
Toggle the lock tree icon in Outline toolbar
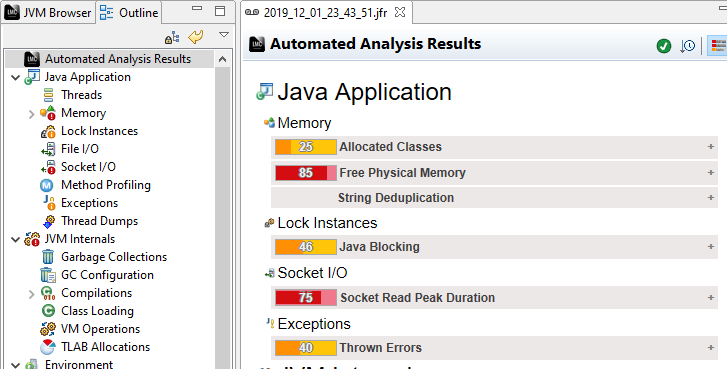point(172,38)
